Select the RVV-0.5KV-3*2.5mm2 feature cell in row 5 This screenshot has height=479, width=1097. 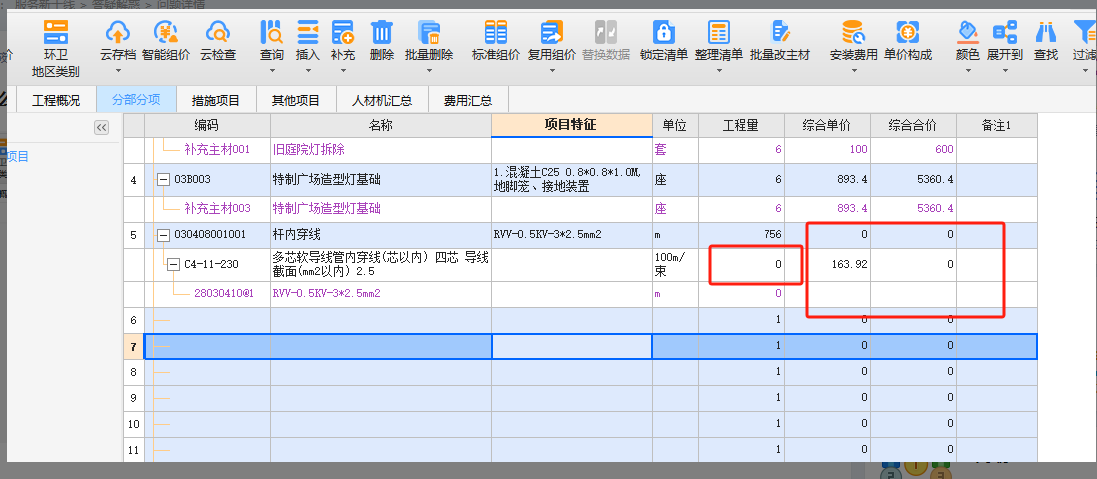571,235
